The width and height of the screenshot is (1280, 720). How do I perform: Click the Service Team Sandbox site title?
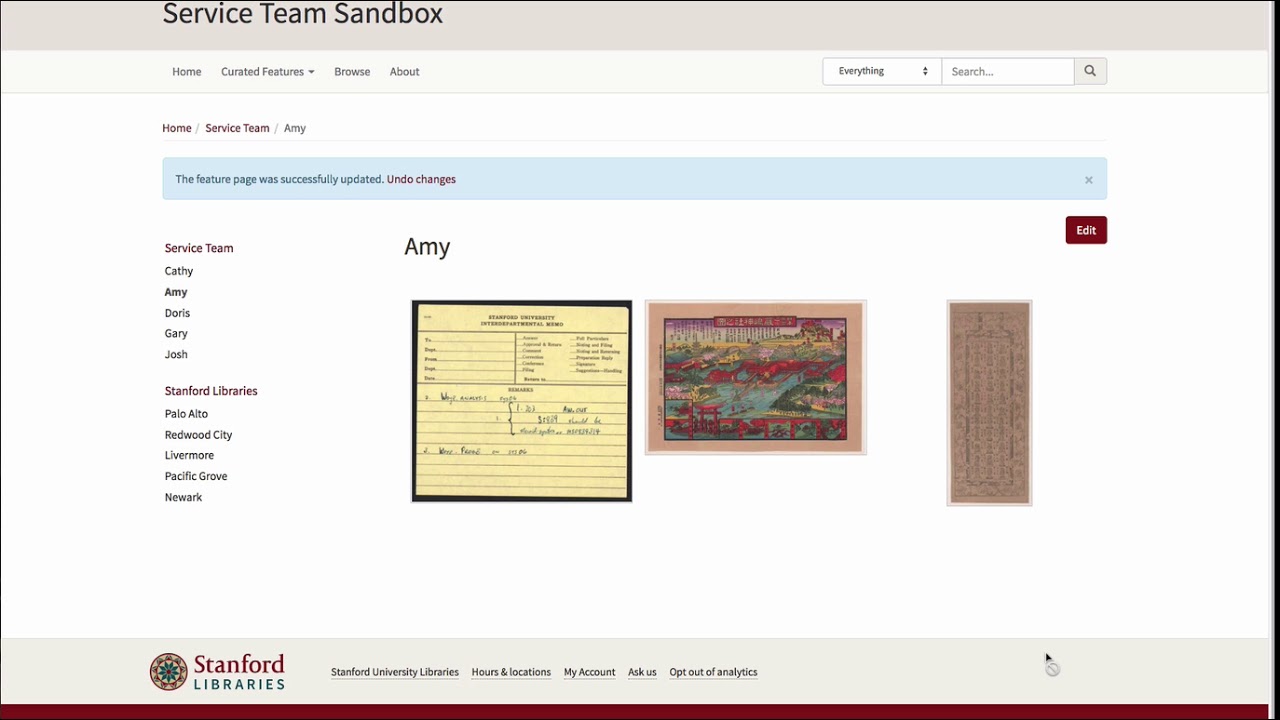(x=302, y=14)
